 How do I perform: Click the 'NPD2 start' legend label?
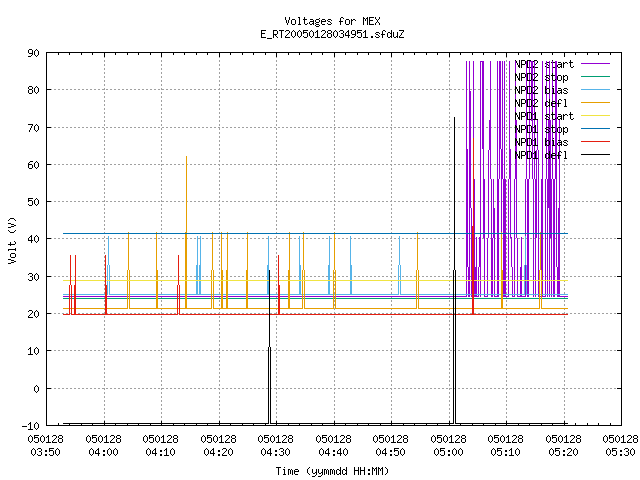(x=544, y=64)
